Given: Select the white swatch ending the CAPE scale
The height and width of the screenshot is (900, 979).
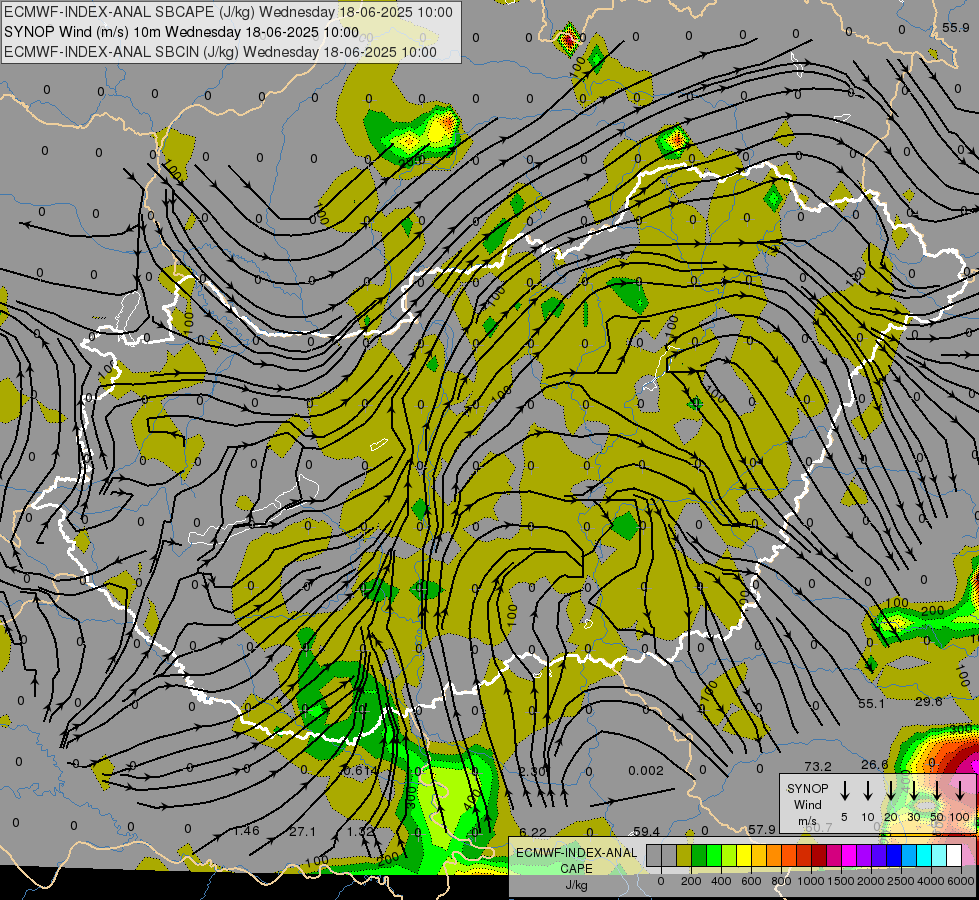Looking at the screenshot, I should pyautogui.click(x=954, y=855).
